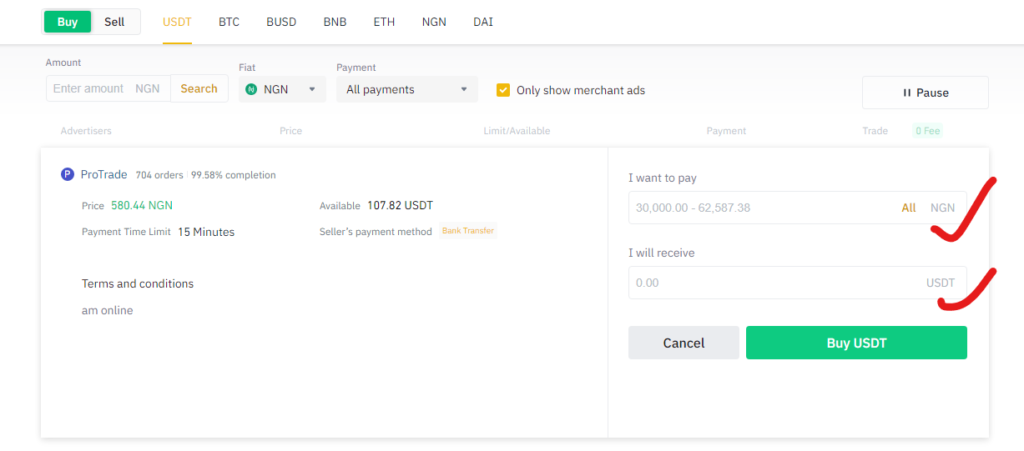Click the 107.82 USDT available amount
1024x451 pixels.
[x=400, y=205]
